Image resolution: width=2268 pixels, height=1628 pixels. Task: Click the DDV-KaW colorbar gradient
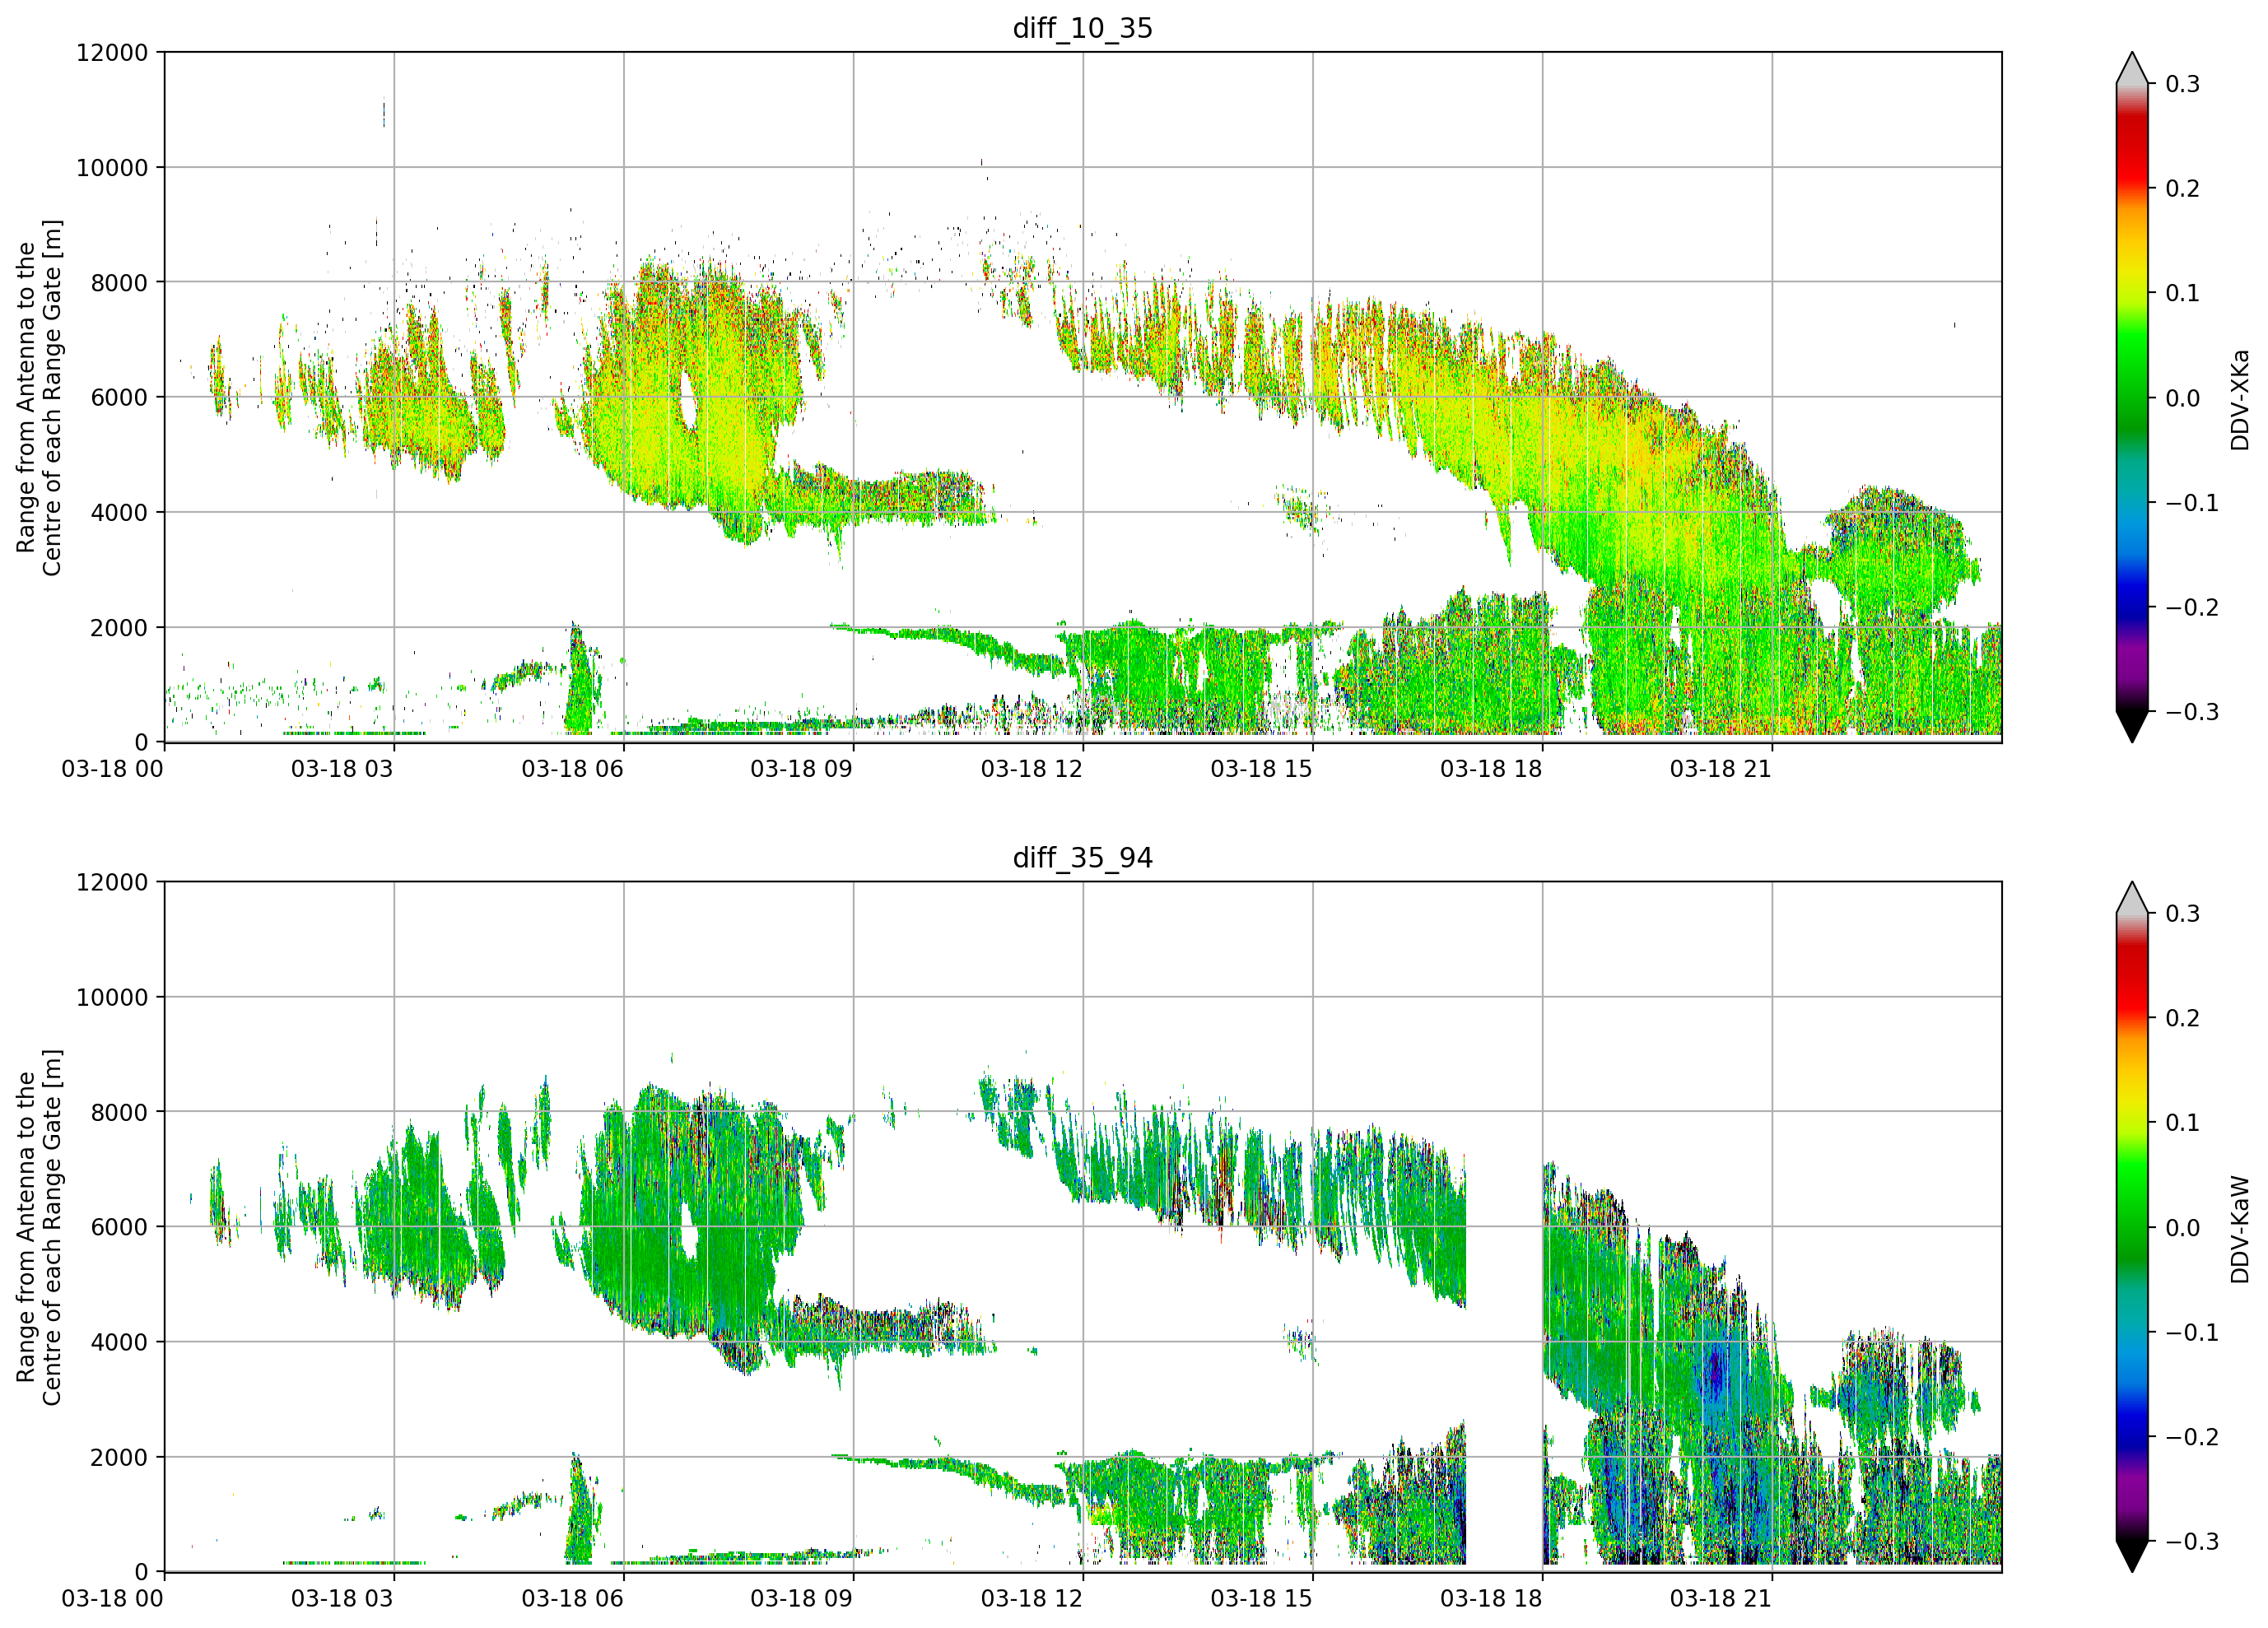point(2132,1227)
